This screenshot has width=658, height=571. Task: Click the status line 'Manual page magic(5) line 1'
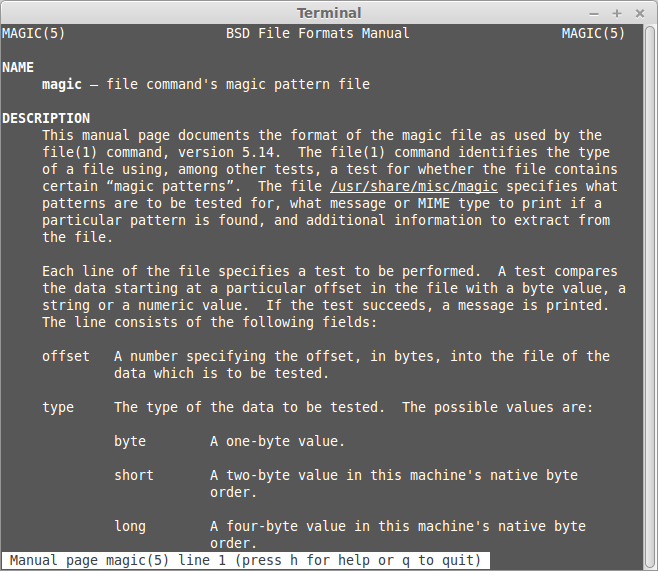(x=118, y=560)
